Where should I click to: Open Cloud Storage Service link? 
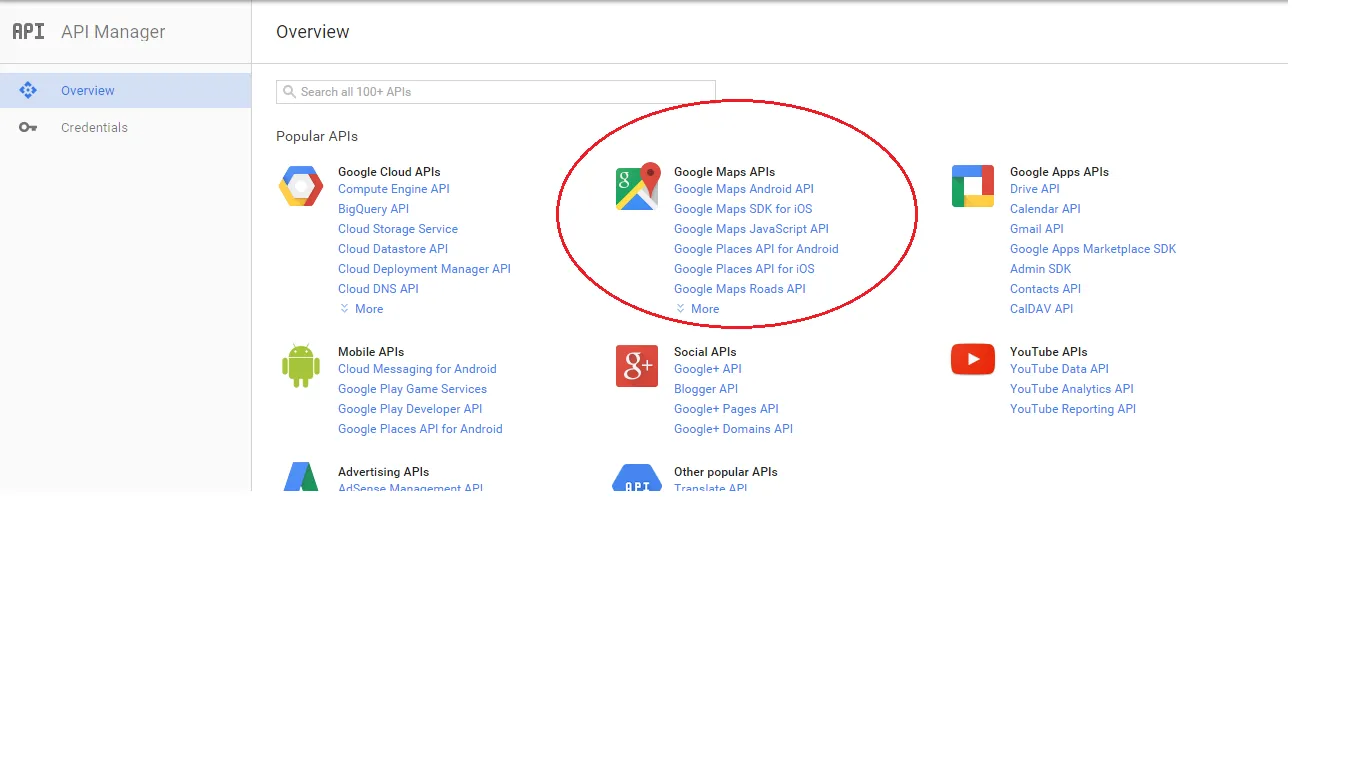(x=398, y=229)
